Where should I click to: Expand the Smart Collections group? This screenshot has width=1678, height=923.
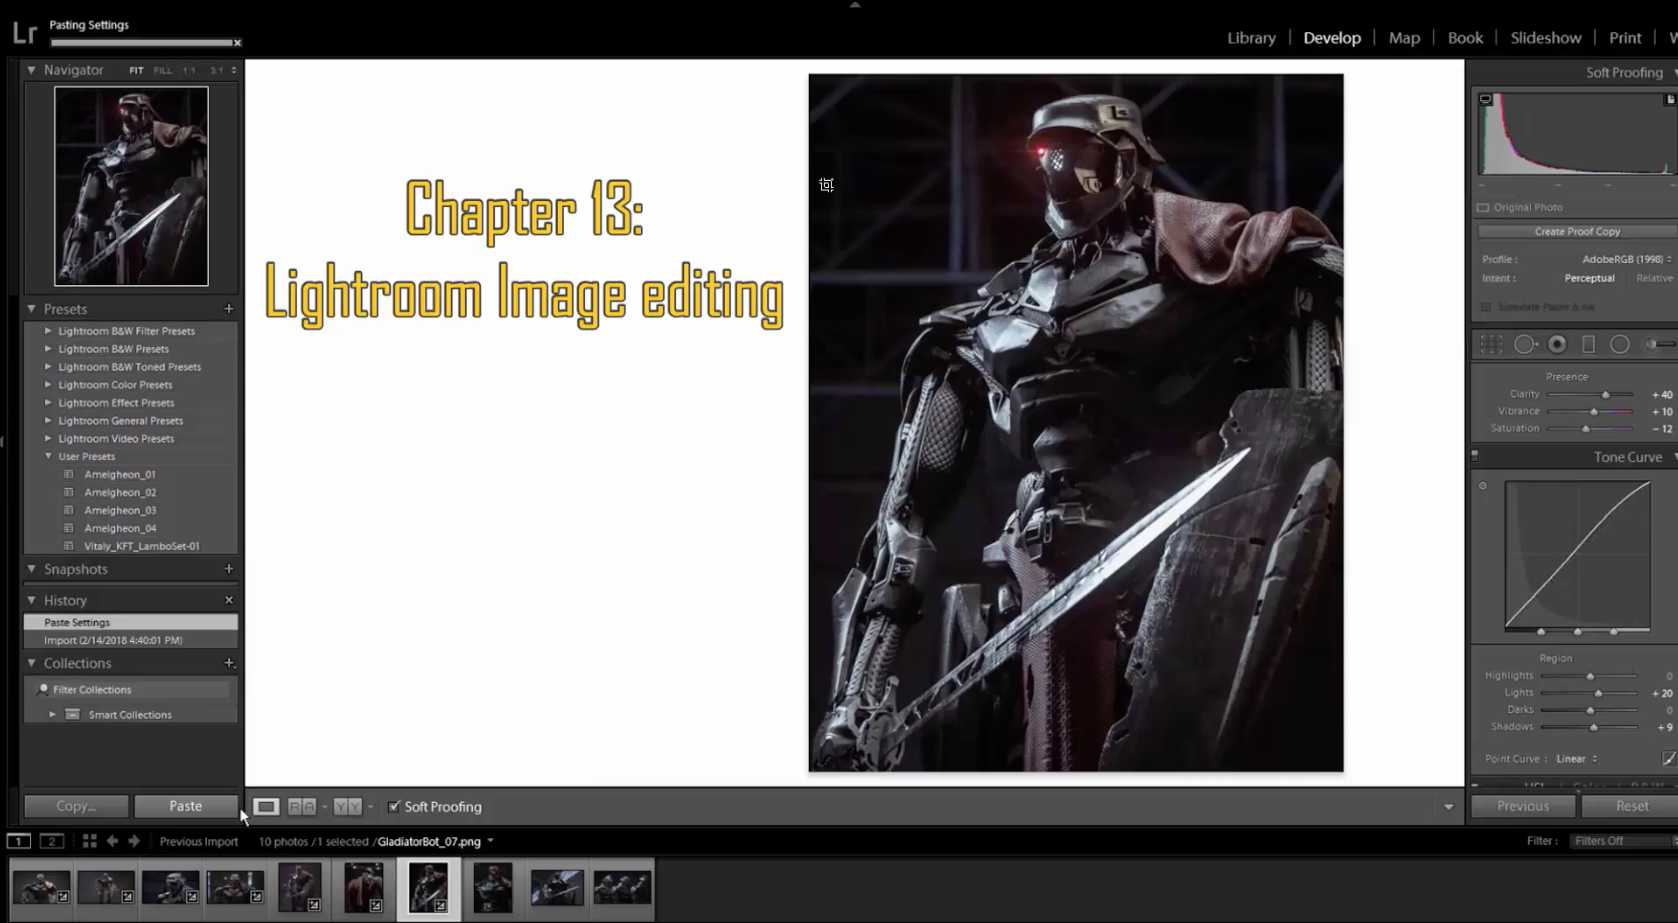[x=52, y=715]
